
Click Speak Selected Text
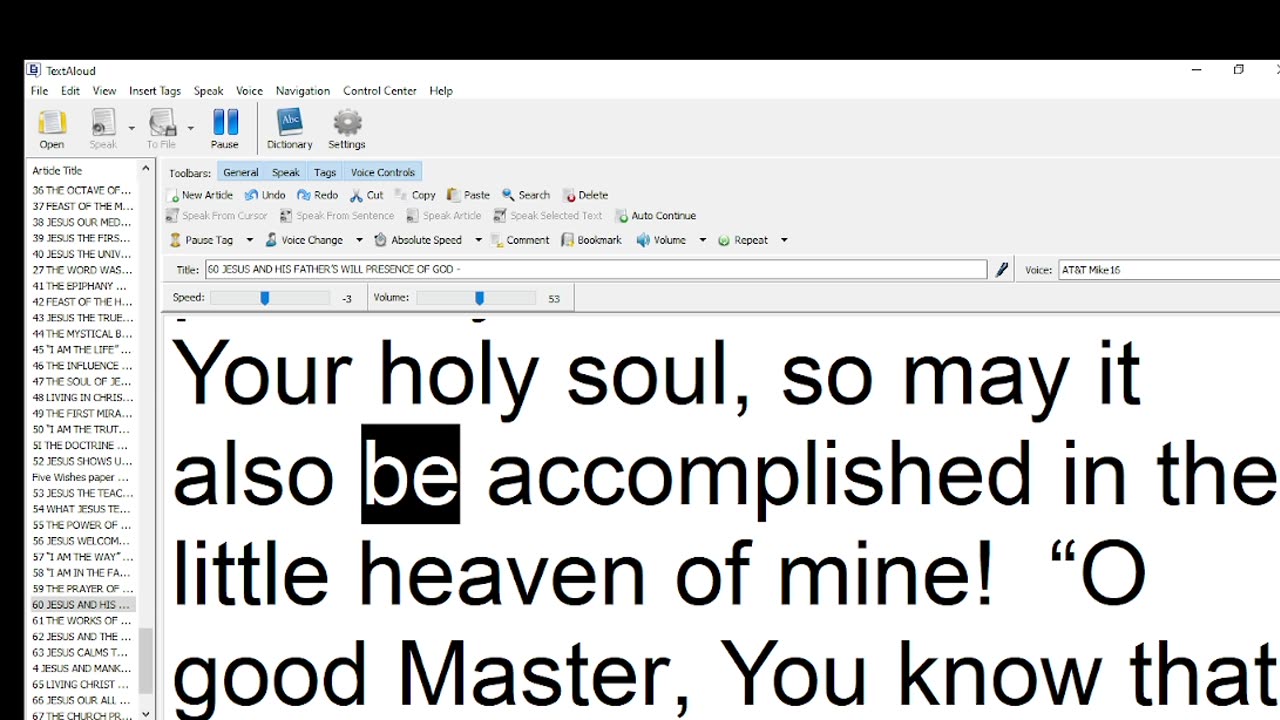[548, 215]
